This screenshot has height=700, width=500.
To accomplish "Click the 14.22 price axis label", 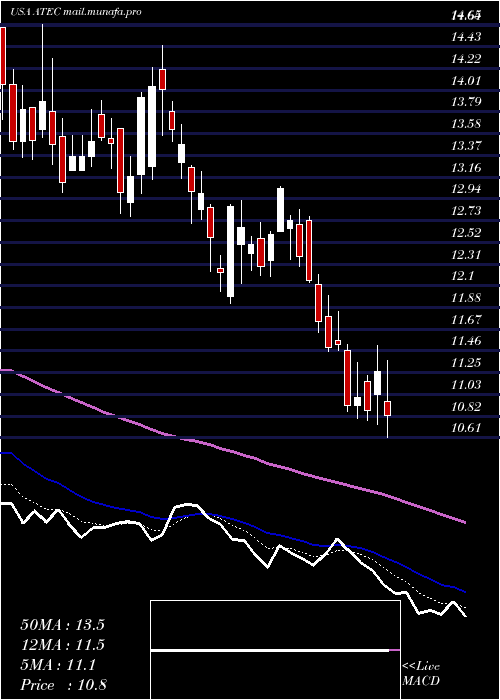I will (x=466, y=58).
